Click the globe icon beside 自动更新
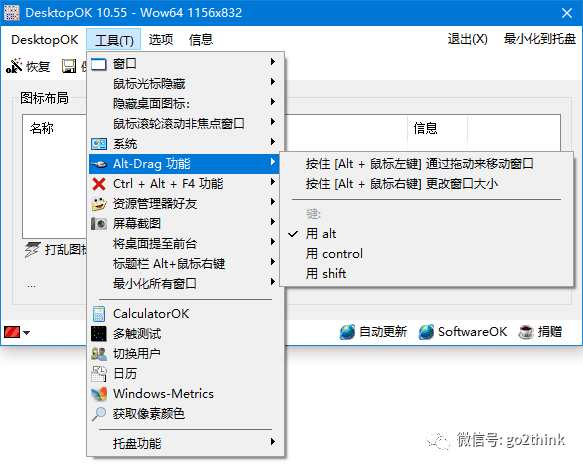The height and width of the screenshot is (466, 583). (347, 332)
